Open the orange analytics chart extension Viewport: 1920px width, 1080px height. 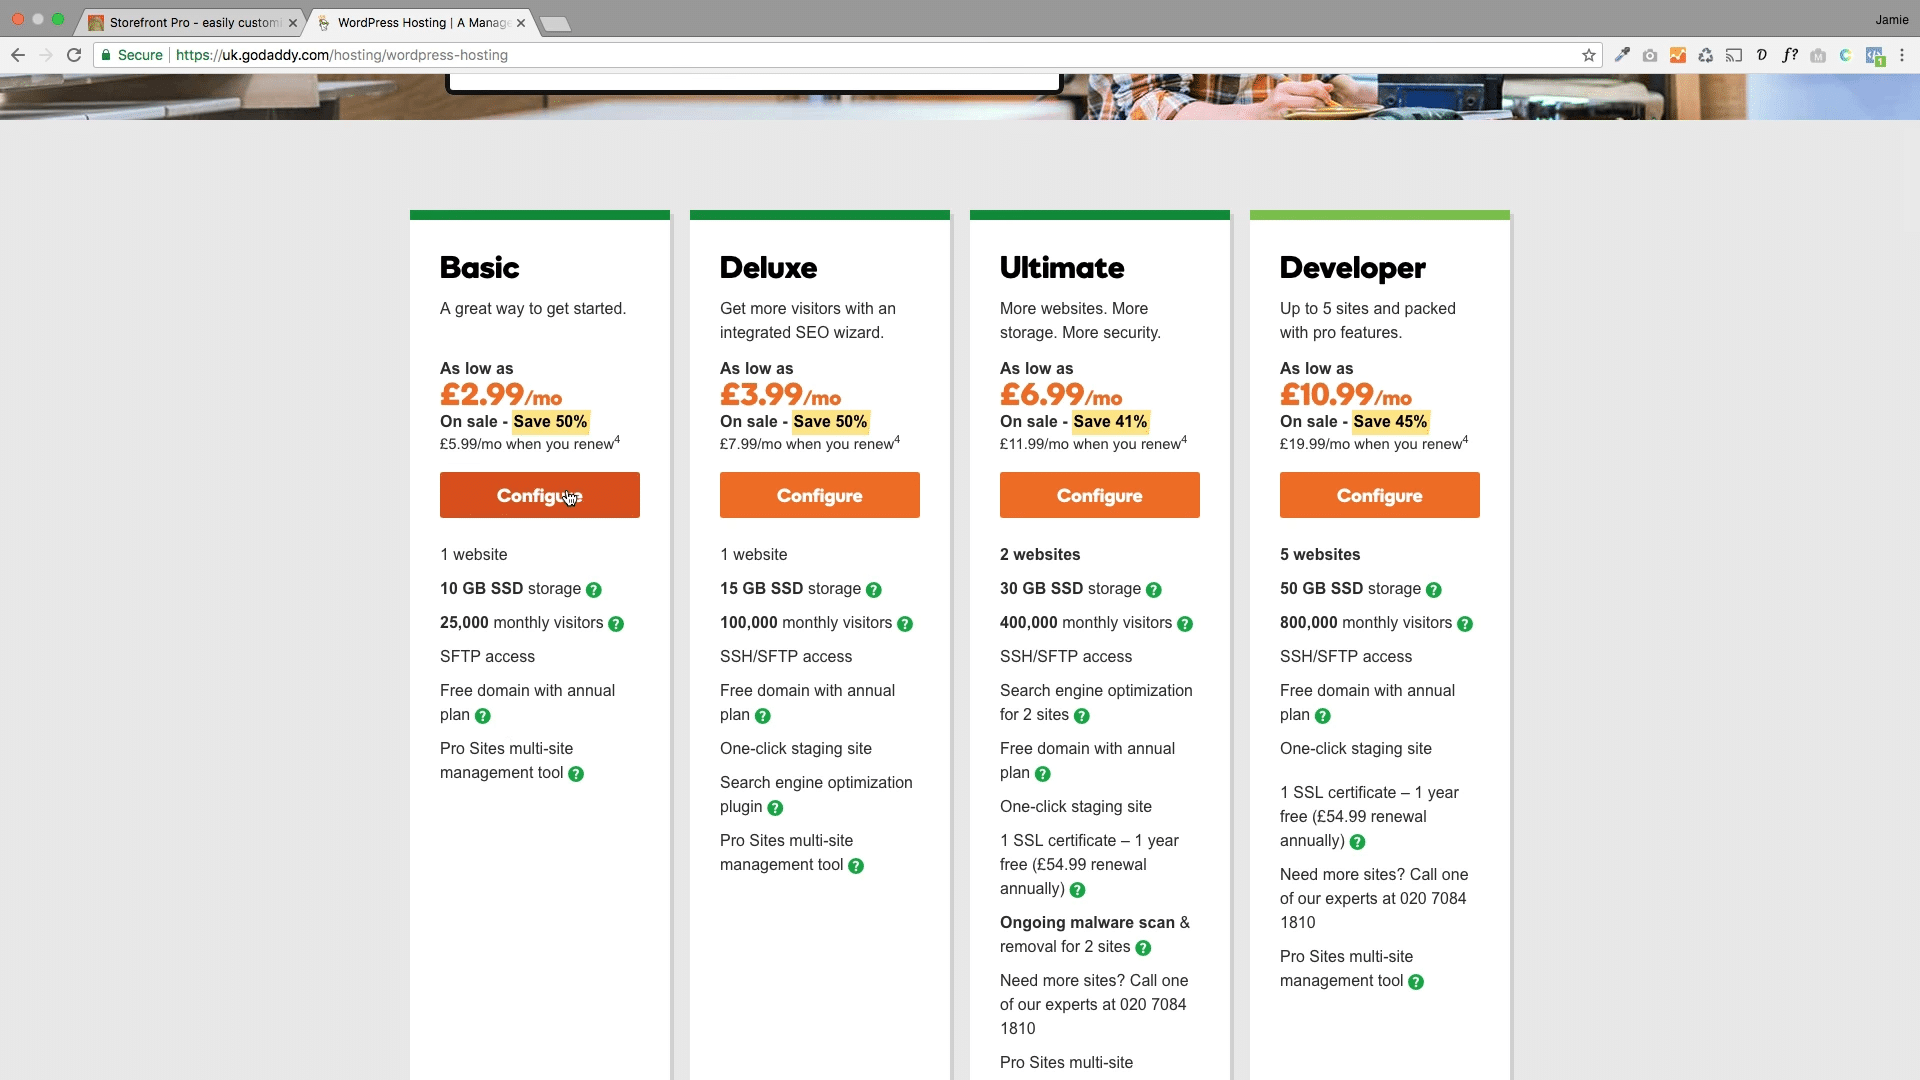pos(1678,55)
